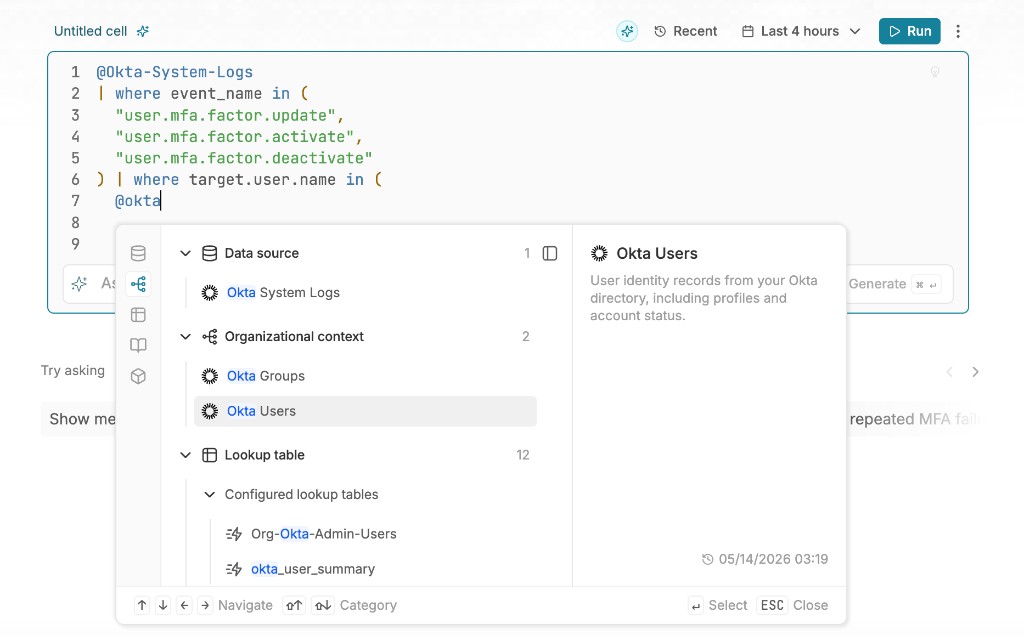Choose Okta Groups suggestion

click(x=366, y=376)
